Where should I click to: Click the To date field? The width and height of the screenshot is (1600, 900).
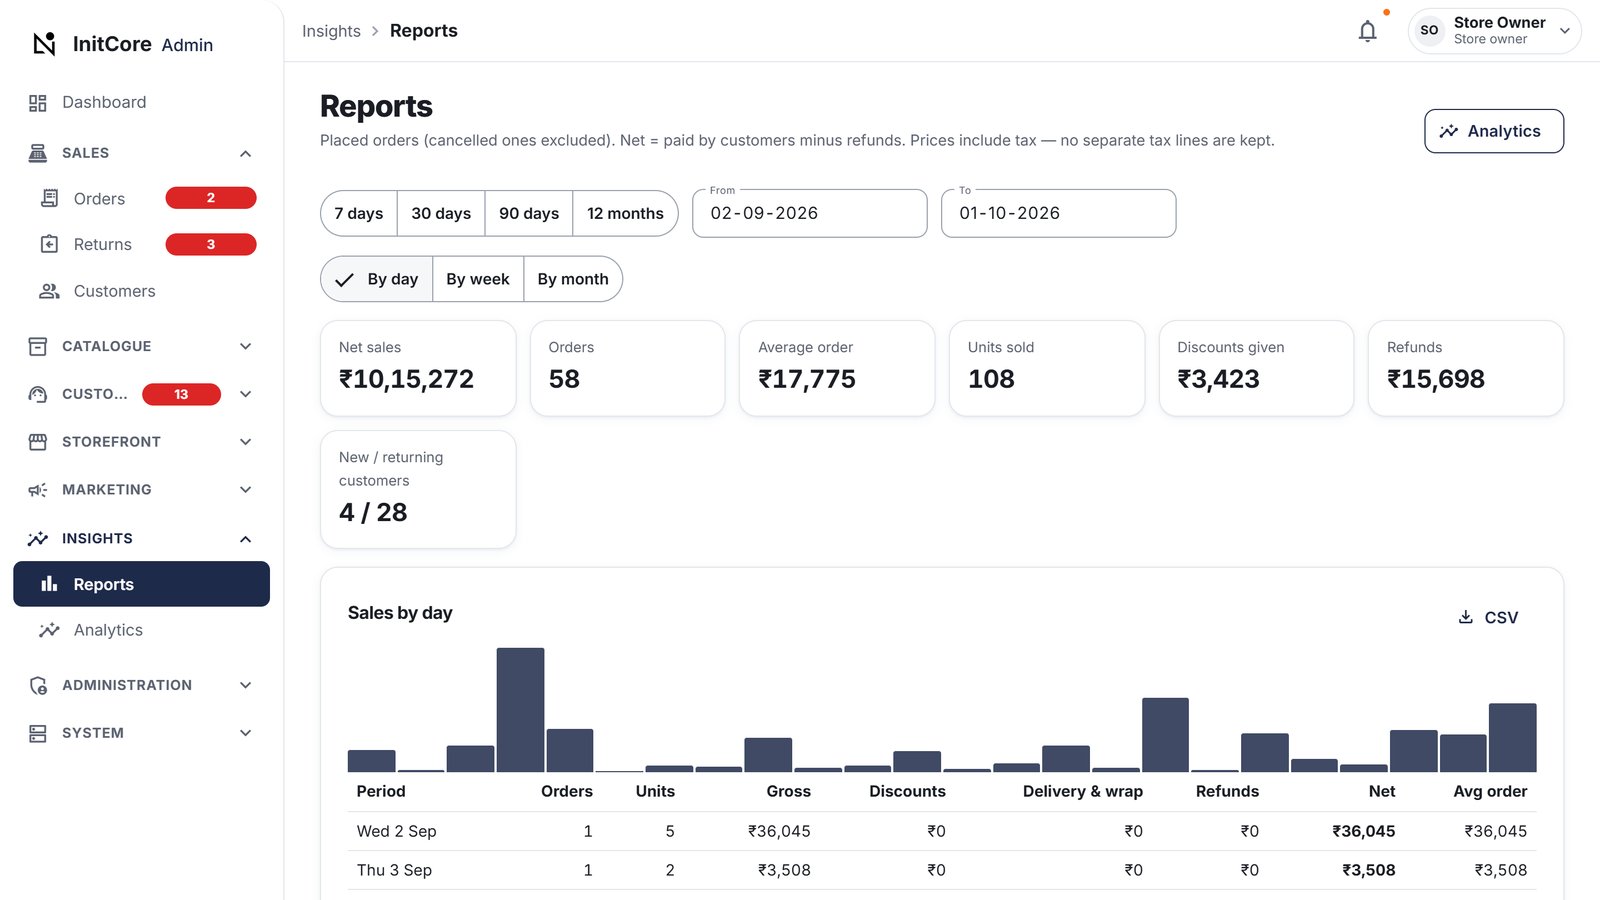point(1059,213)
